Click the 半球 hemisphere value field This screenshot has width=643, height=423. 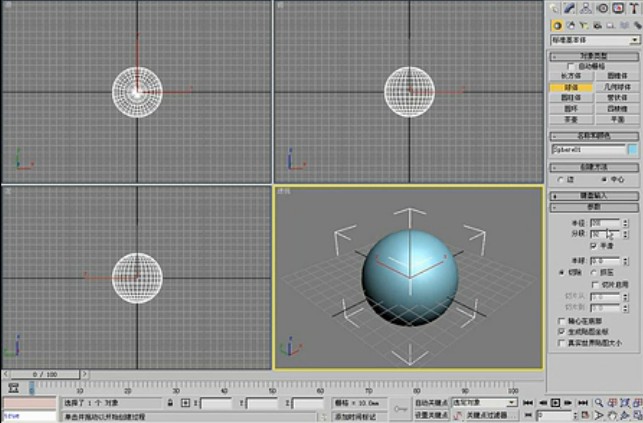tap(605, 261)
